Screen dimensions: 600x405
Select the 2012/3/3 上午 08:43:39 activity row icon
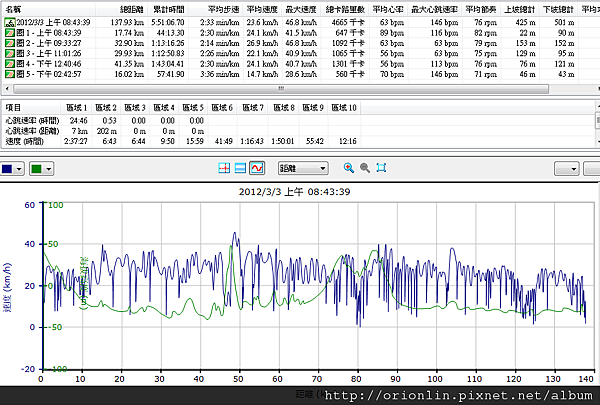tap(10, 23)
